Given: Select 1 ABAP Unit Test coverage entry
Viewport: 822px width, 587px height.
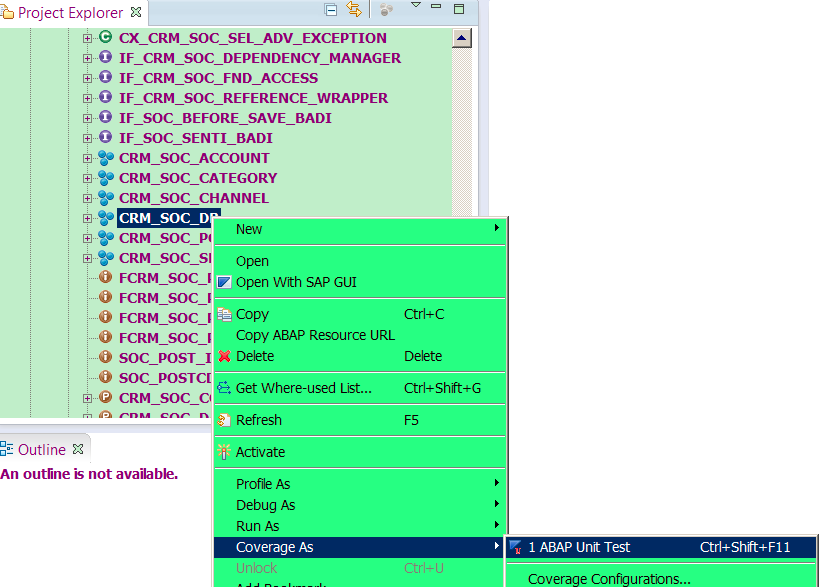Looking at the screenshot, I should coord(661,547).
